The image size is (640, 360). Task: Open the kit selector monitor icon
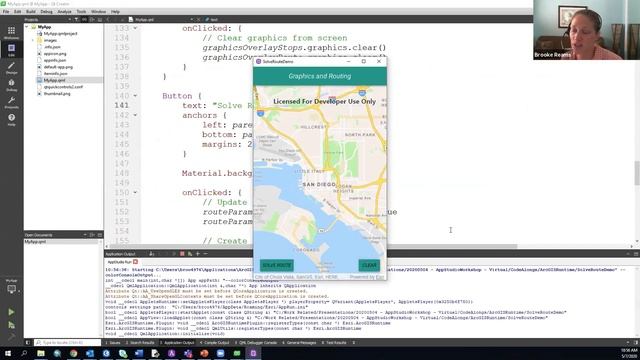point(11,289)
